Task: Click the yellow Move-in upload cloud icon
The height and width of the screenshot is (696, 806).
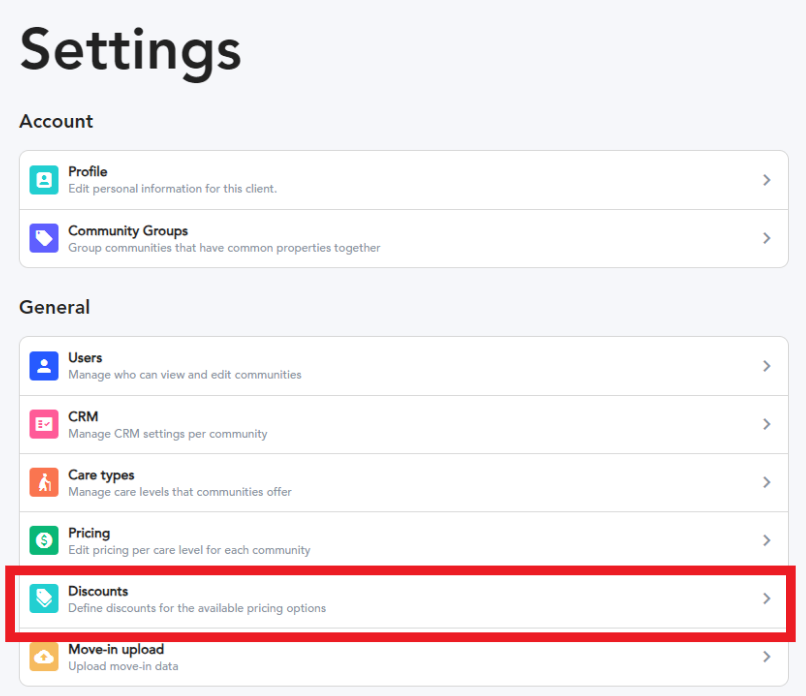Action: 44,656
